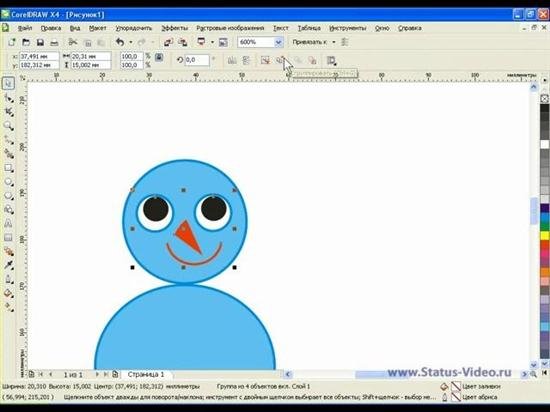This screenshot has width=550, height=412.
Task: Select the Rectangle tool
Action: (9, 168)
